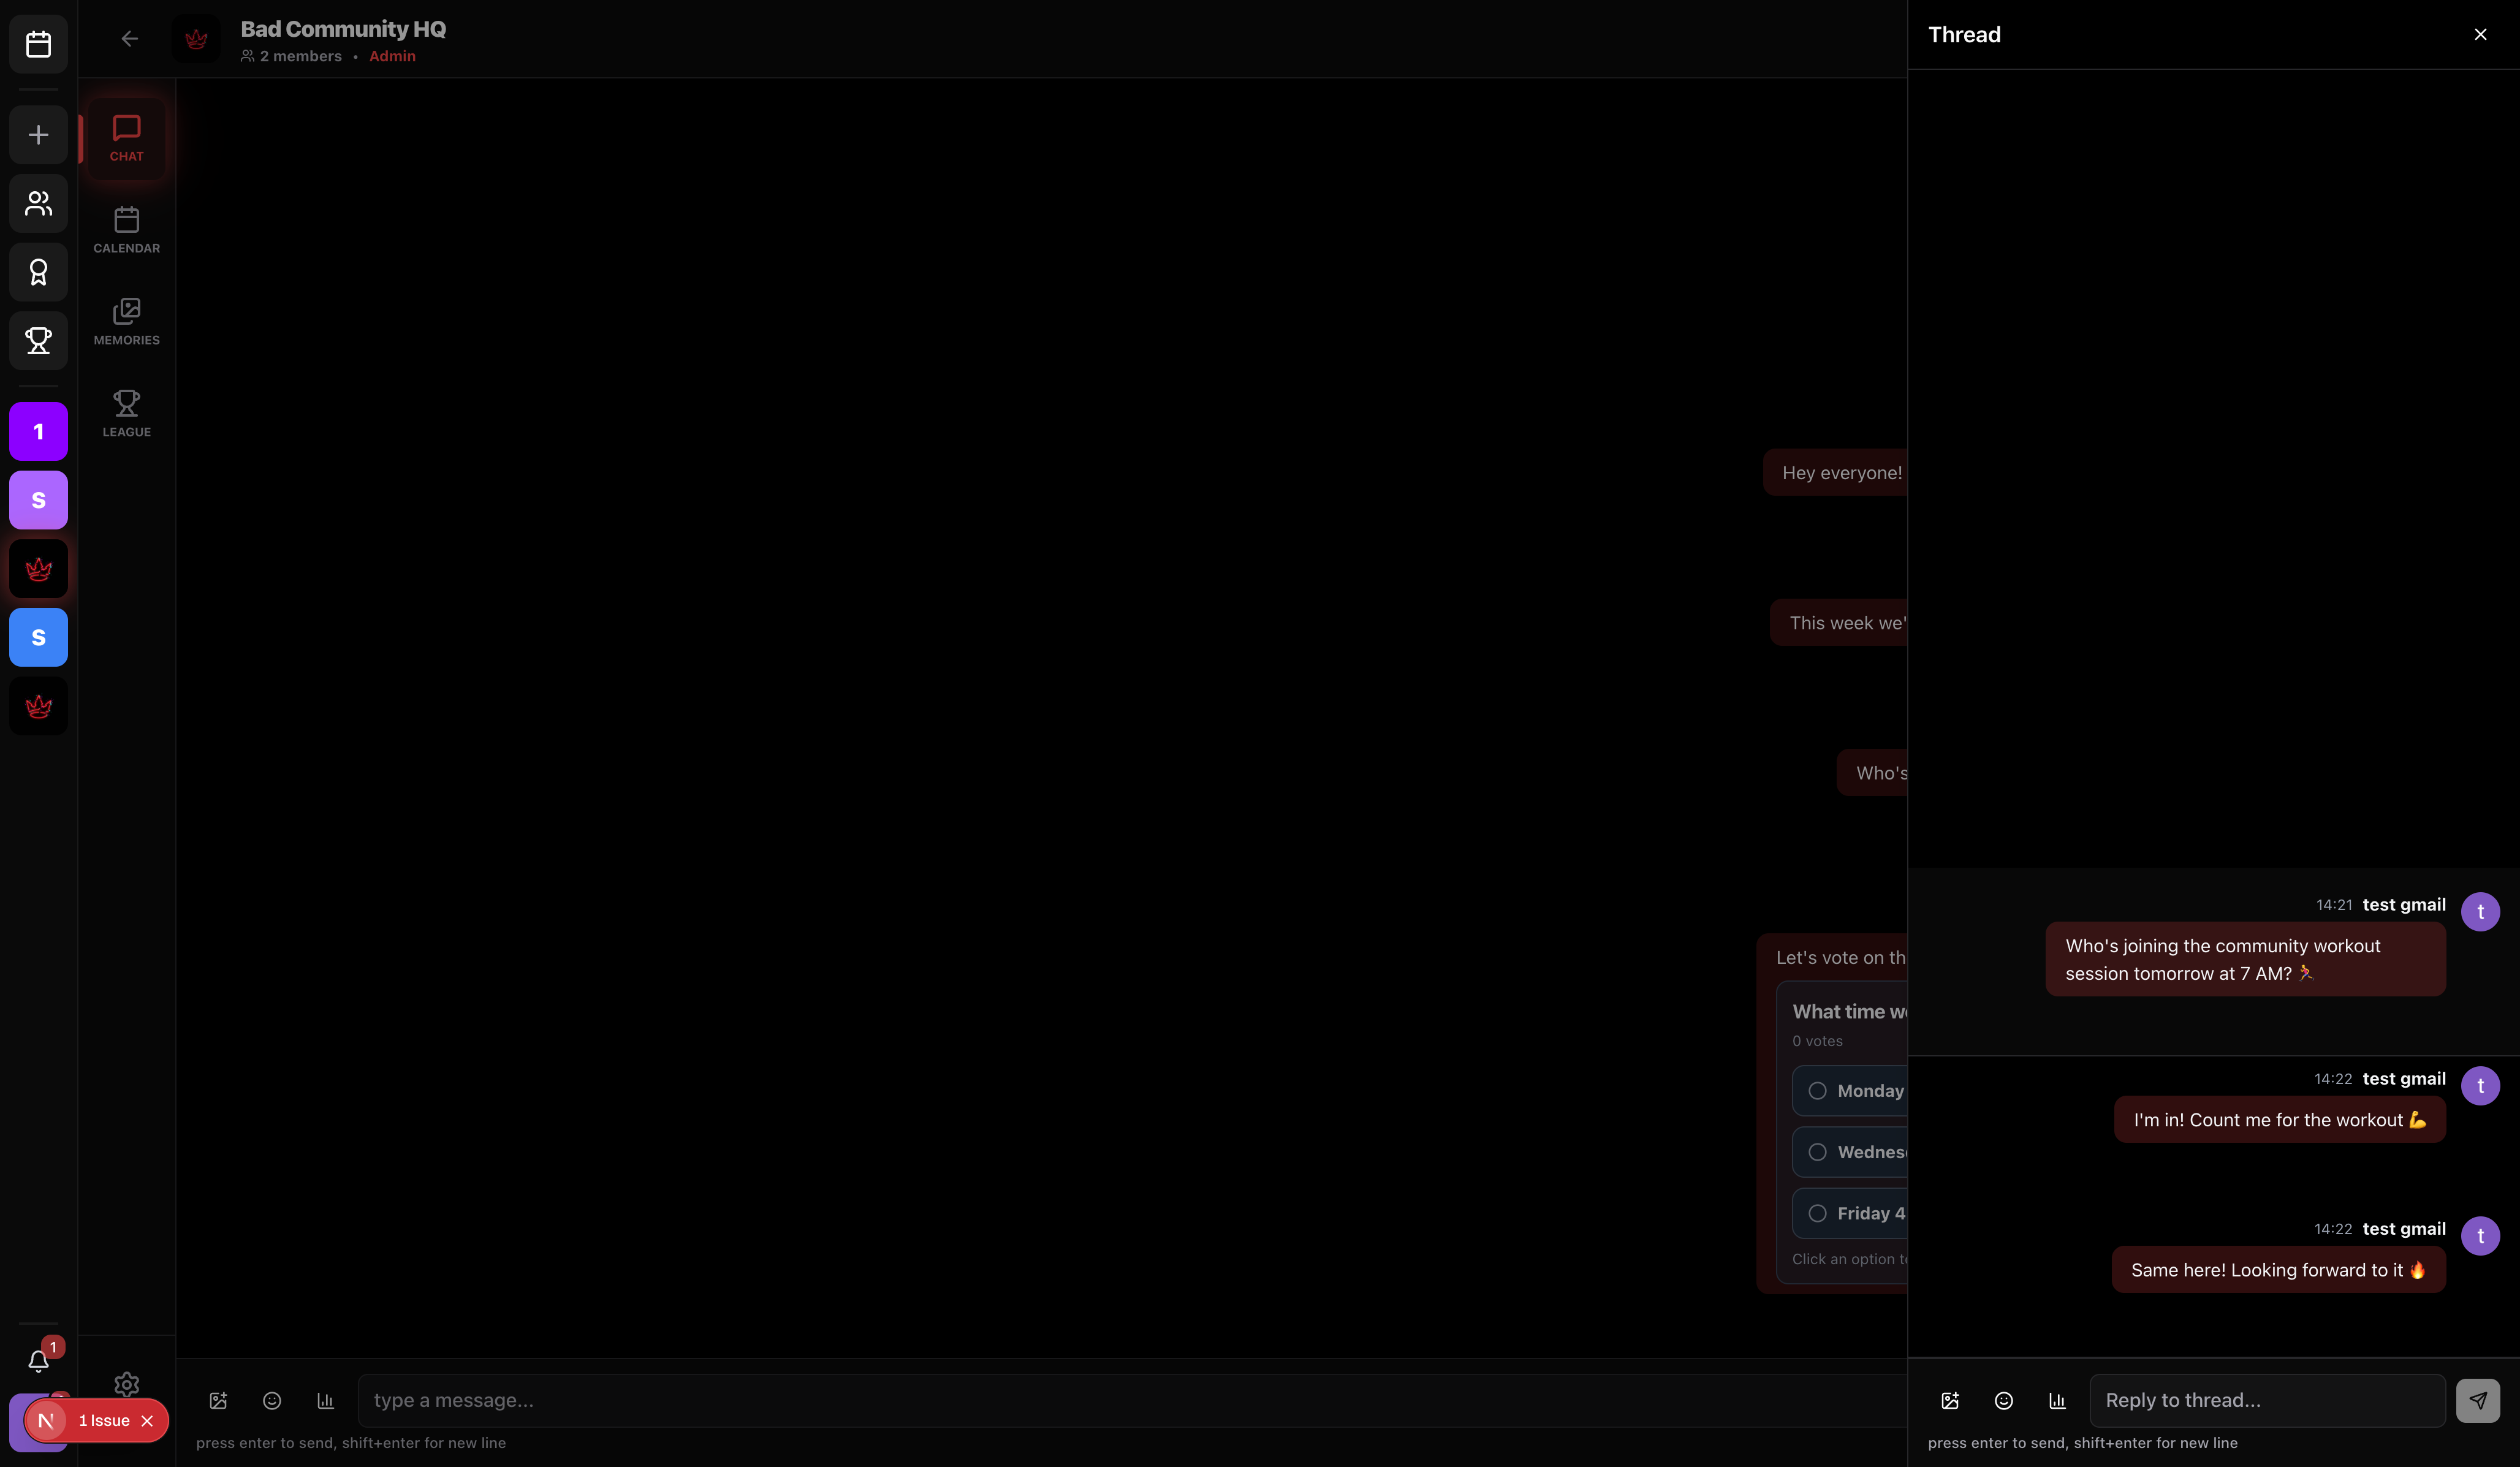The width and height of the screenshot is (2520, 1467).
Task: Close the Thread panel
Action: click(x=2481, y=33)
